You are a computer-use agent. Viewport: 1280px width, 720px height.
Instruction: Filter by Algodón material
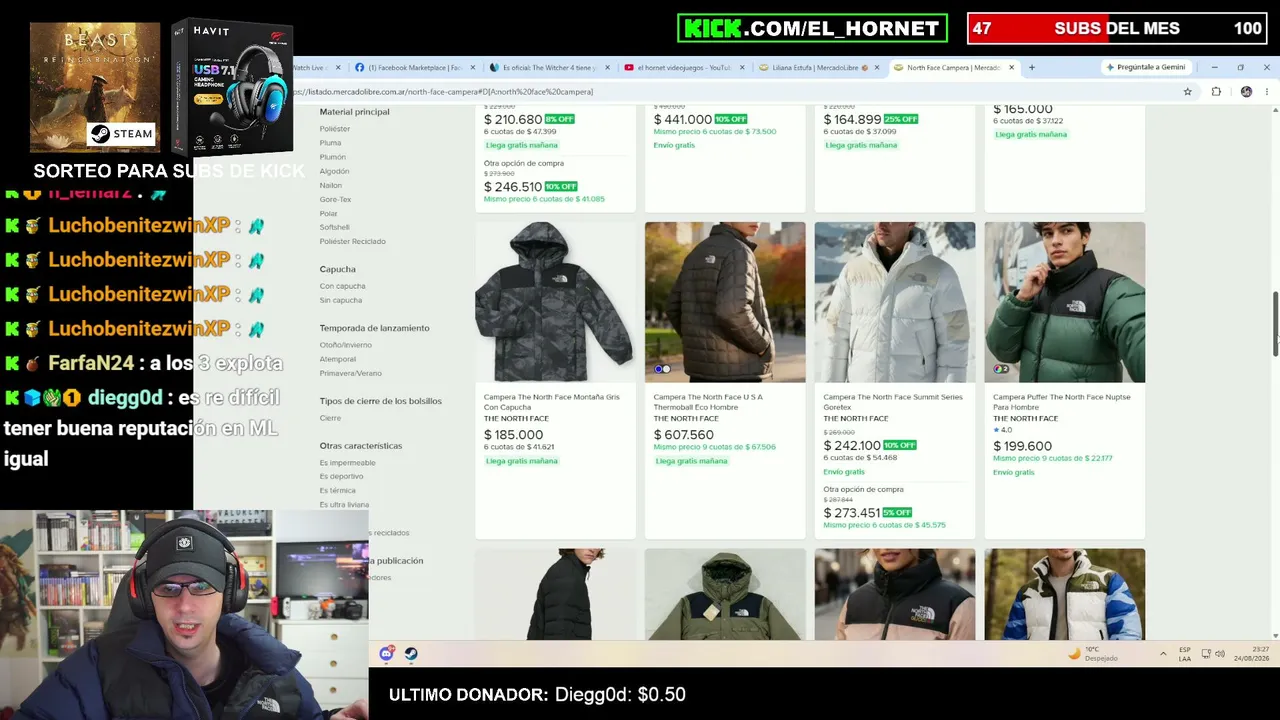(335, 171)
